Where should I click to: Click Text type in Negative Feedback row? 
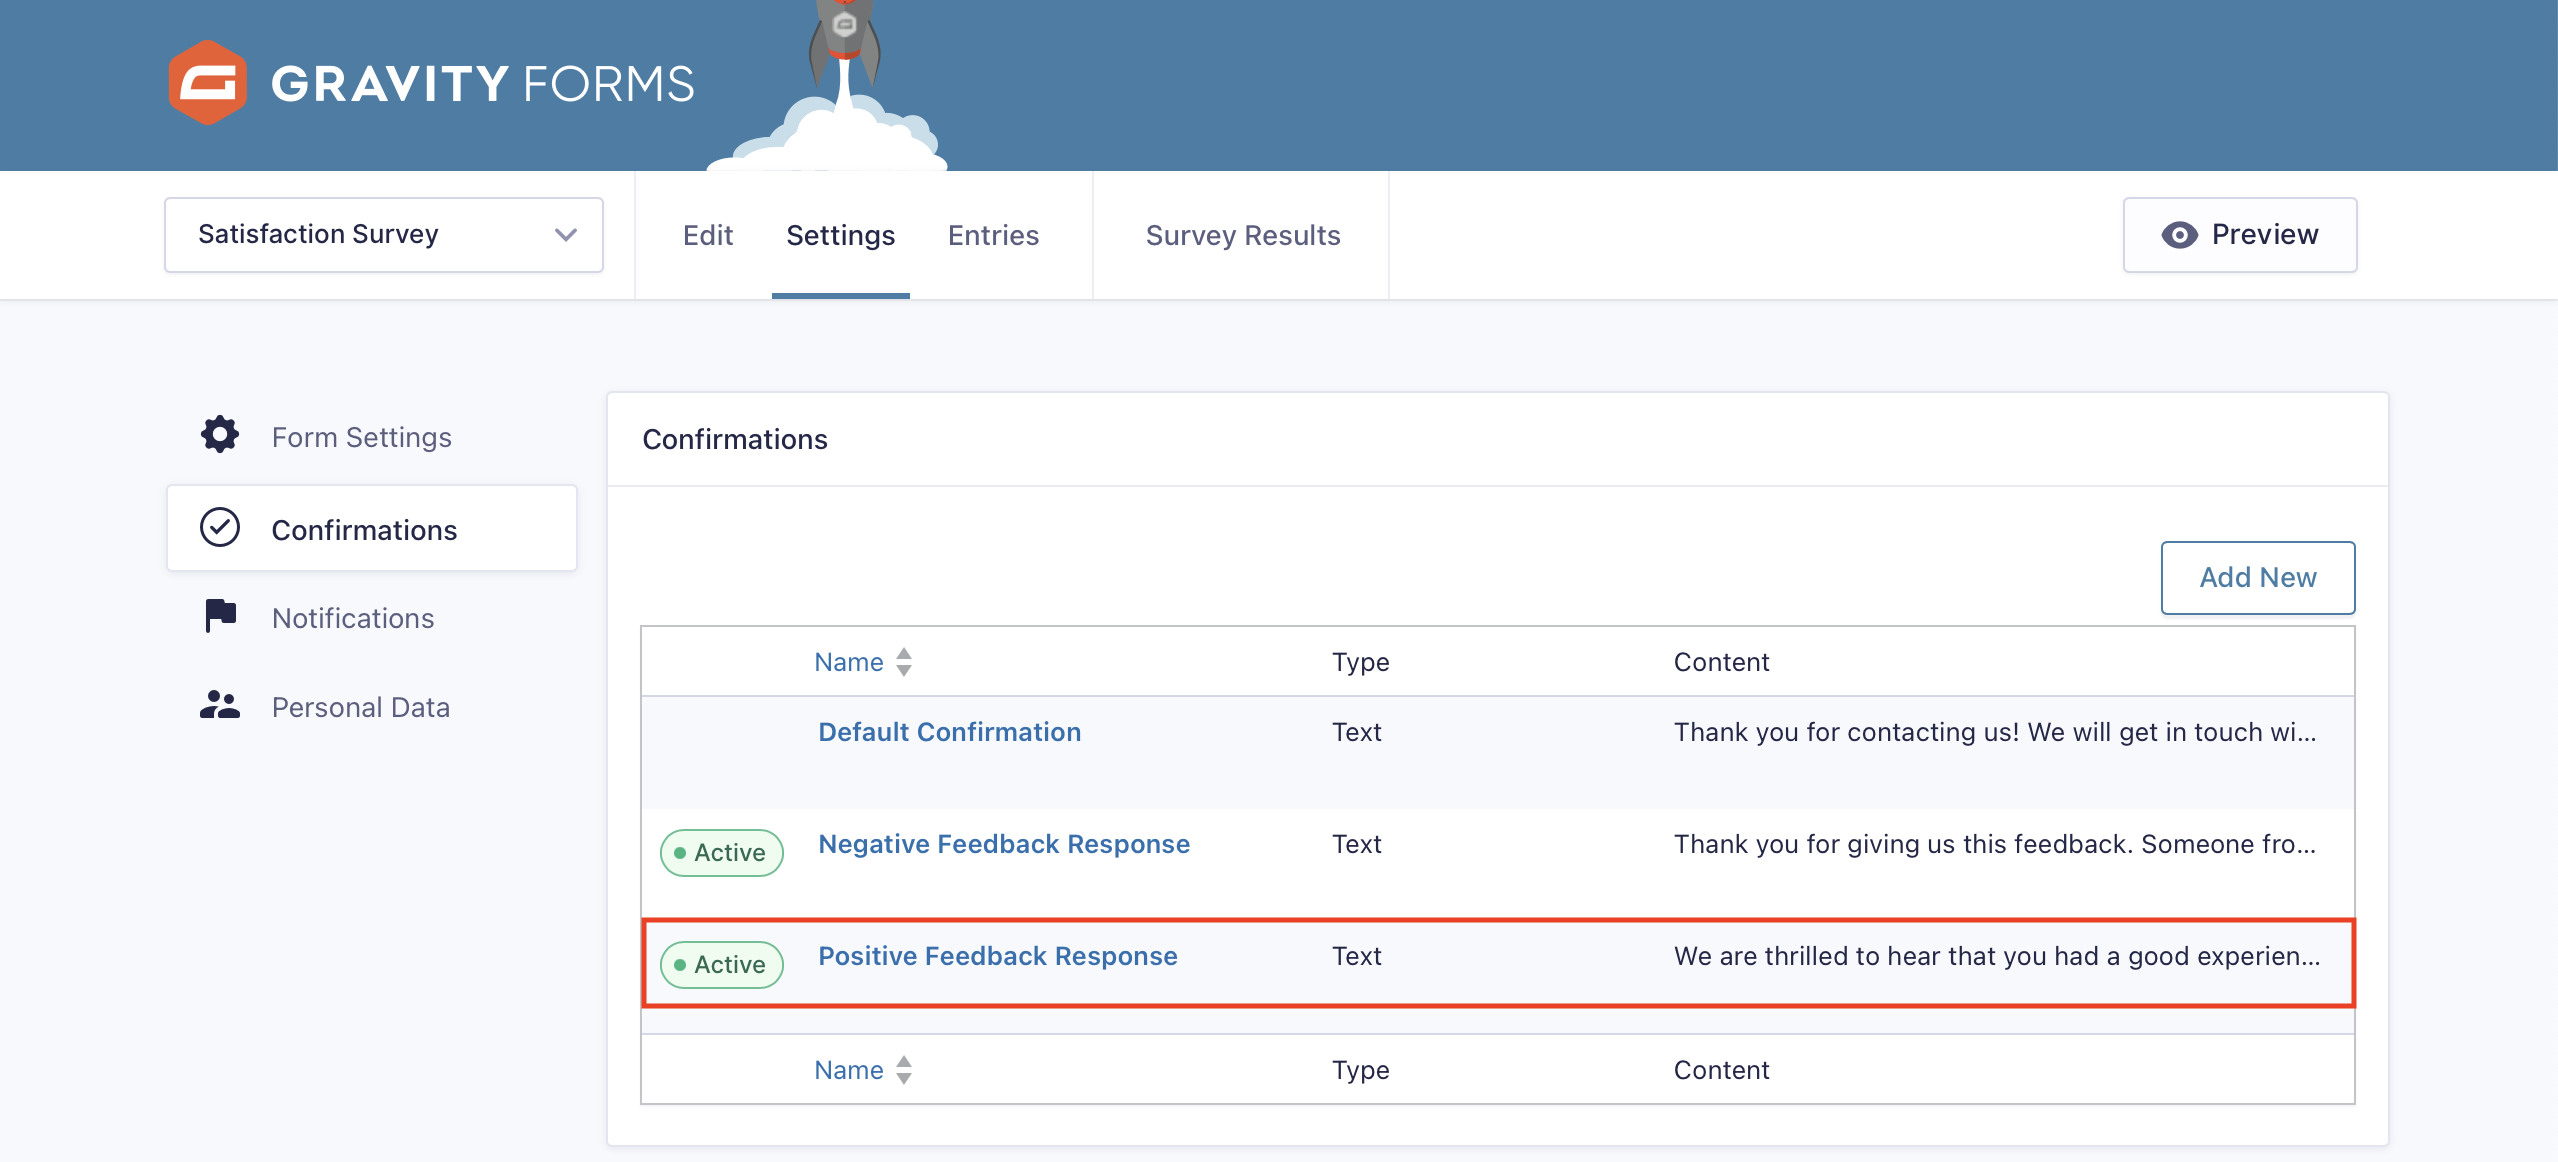coord(1357,844)
